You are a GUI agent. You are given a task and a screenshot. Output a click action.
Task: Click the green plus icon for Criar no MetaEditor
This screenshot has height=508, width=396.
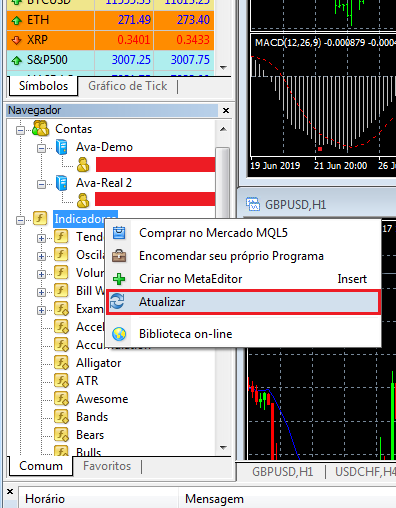[119, 279]
